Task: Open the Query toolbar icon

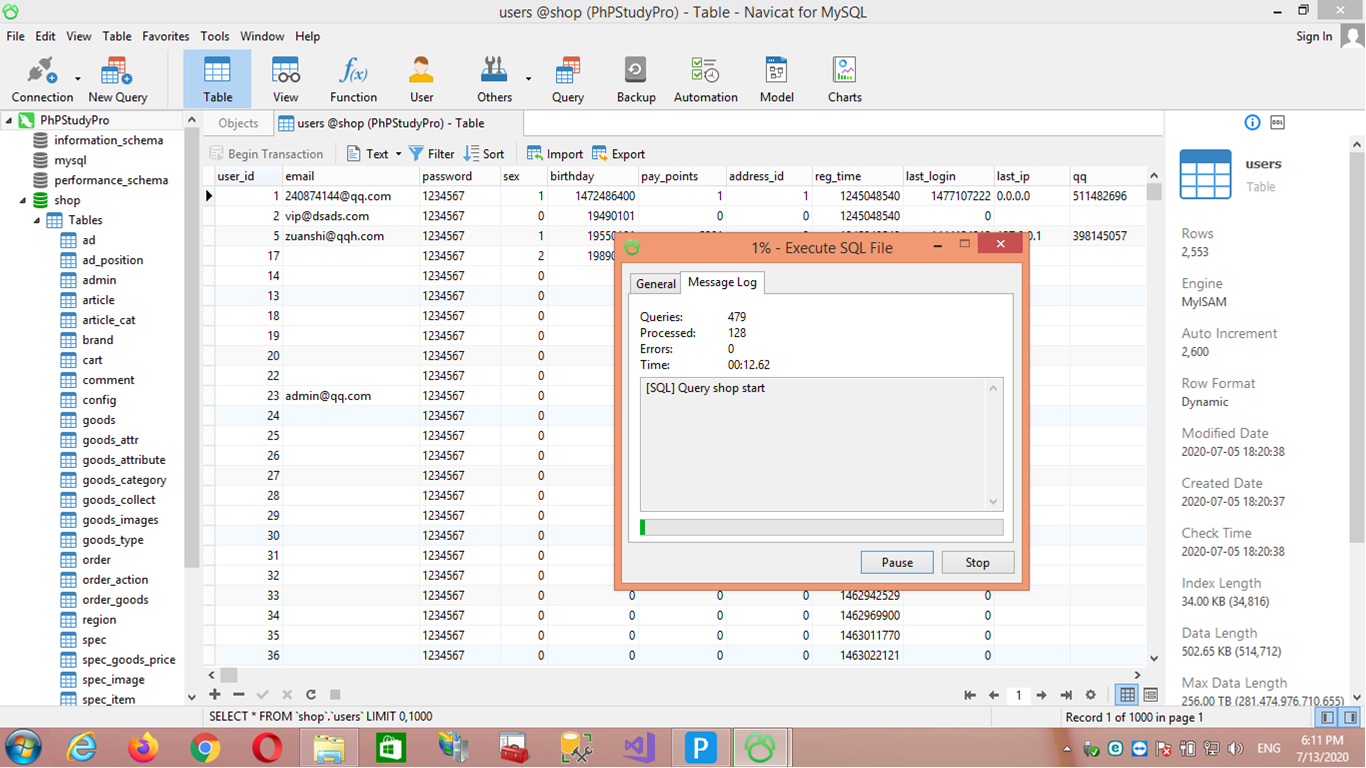Action: pos(567,79)
